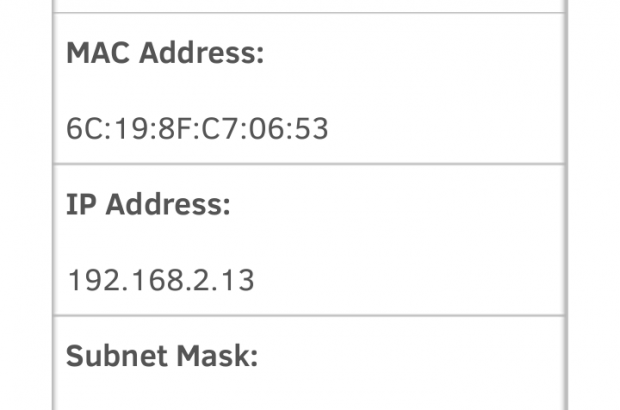Viewport: 620px width, 410px height.
Task: Click the divider line above MAC Address
Action: (x=310, y=13)
